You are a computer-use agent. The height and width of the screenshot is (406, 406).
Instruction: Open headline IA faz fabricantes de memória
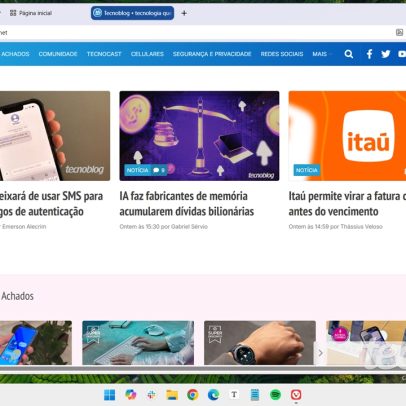(x=187, y=204)
